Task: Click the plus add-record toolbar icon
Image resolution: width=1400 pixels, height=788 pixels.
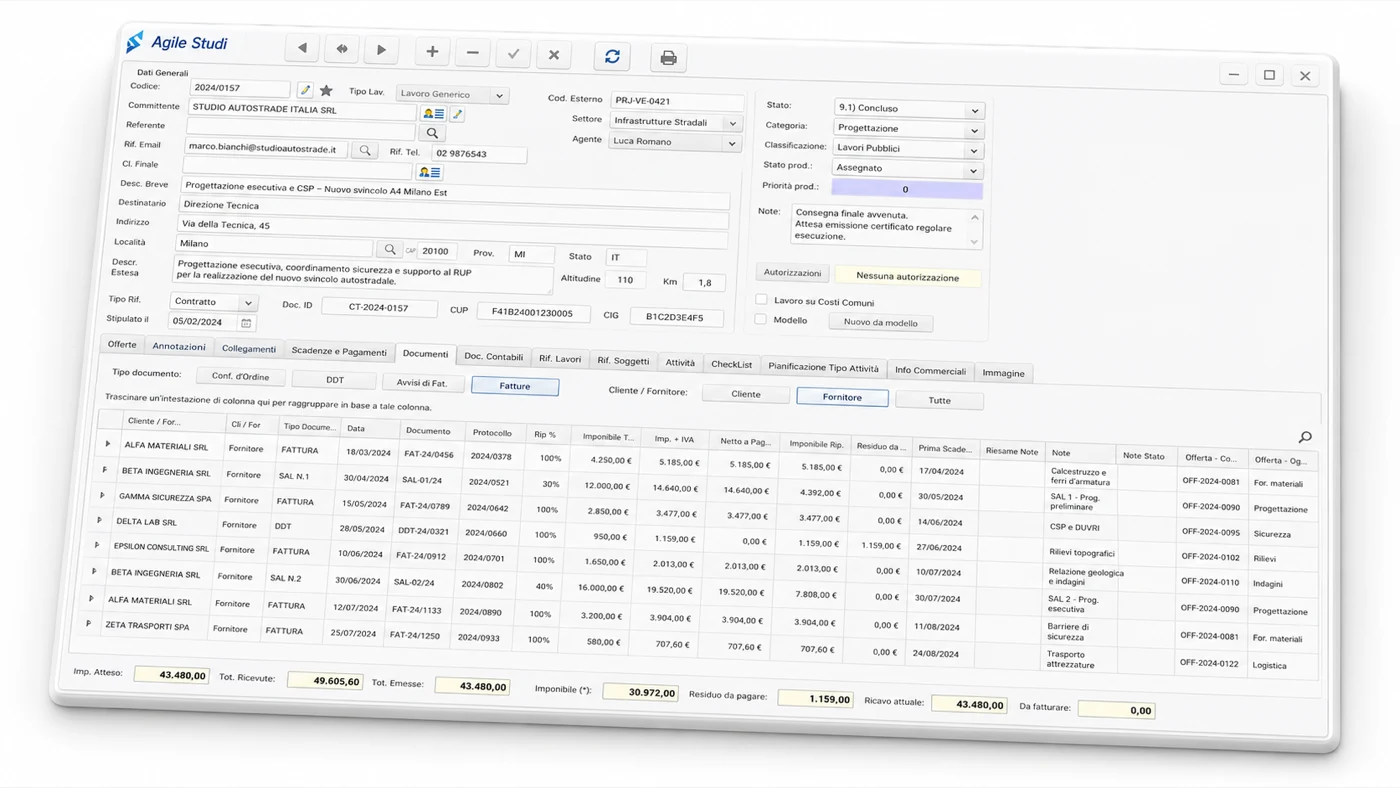Action: [432, 52]
